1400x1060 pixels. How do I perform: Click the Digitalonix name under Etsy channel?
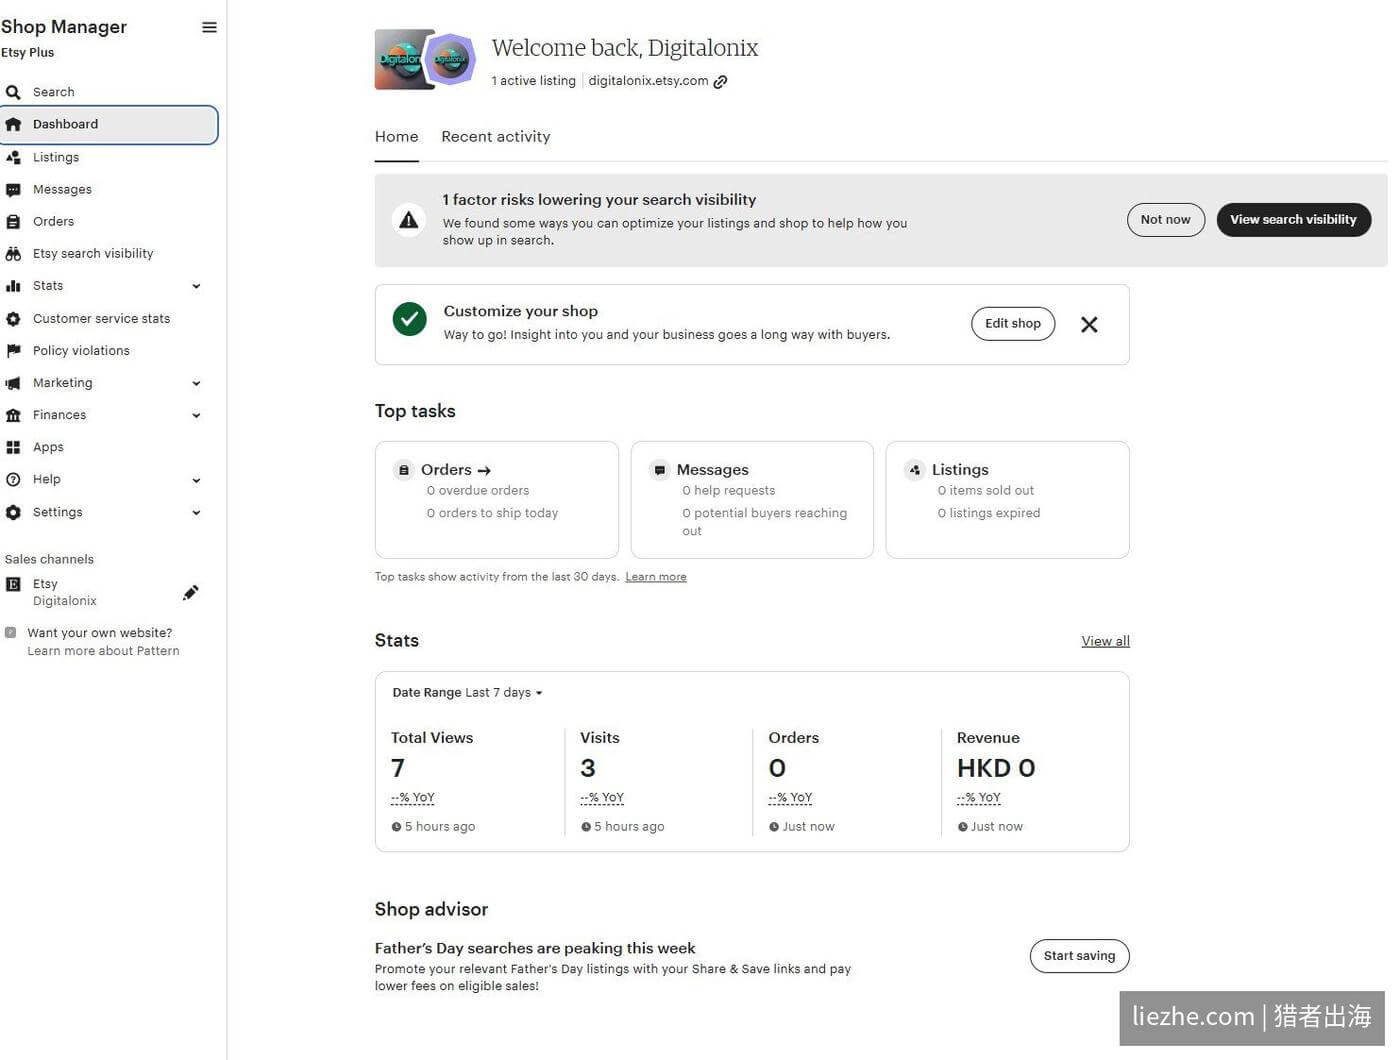coord(65,601)
